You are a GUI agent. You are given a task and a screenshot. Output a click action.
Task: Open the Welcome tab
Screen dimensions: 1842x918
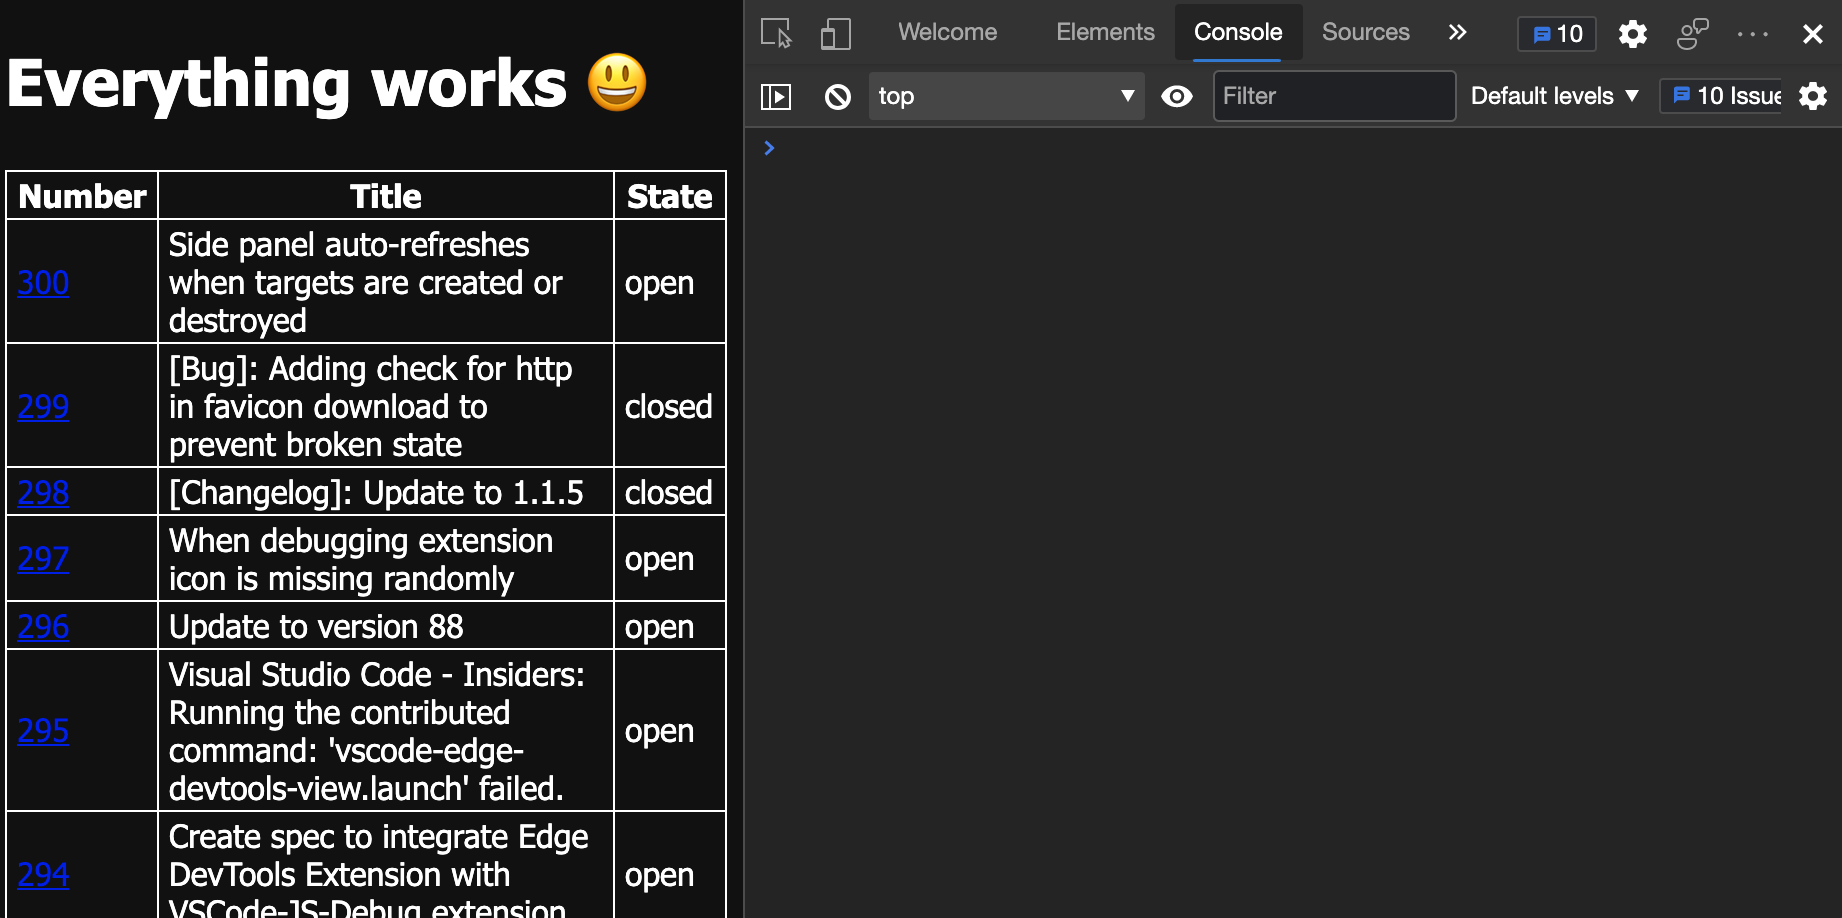[x=947, y=32]
